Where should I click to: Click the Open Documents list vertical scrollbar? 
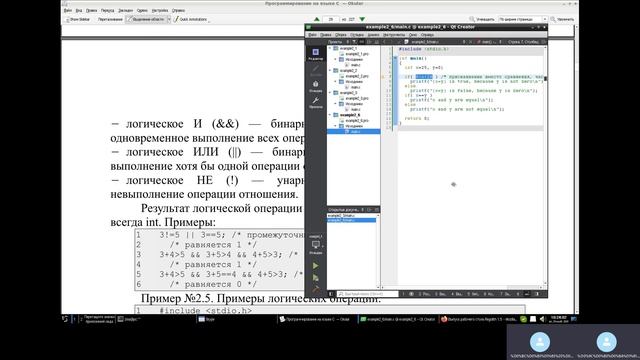[x=378, y=251]
